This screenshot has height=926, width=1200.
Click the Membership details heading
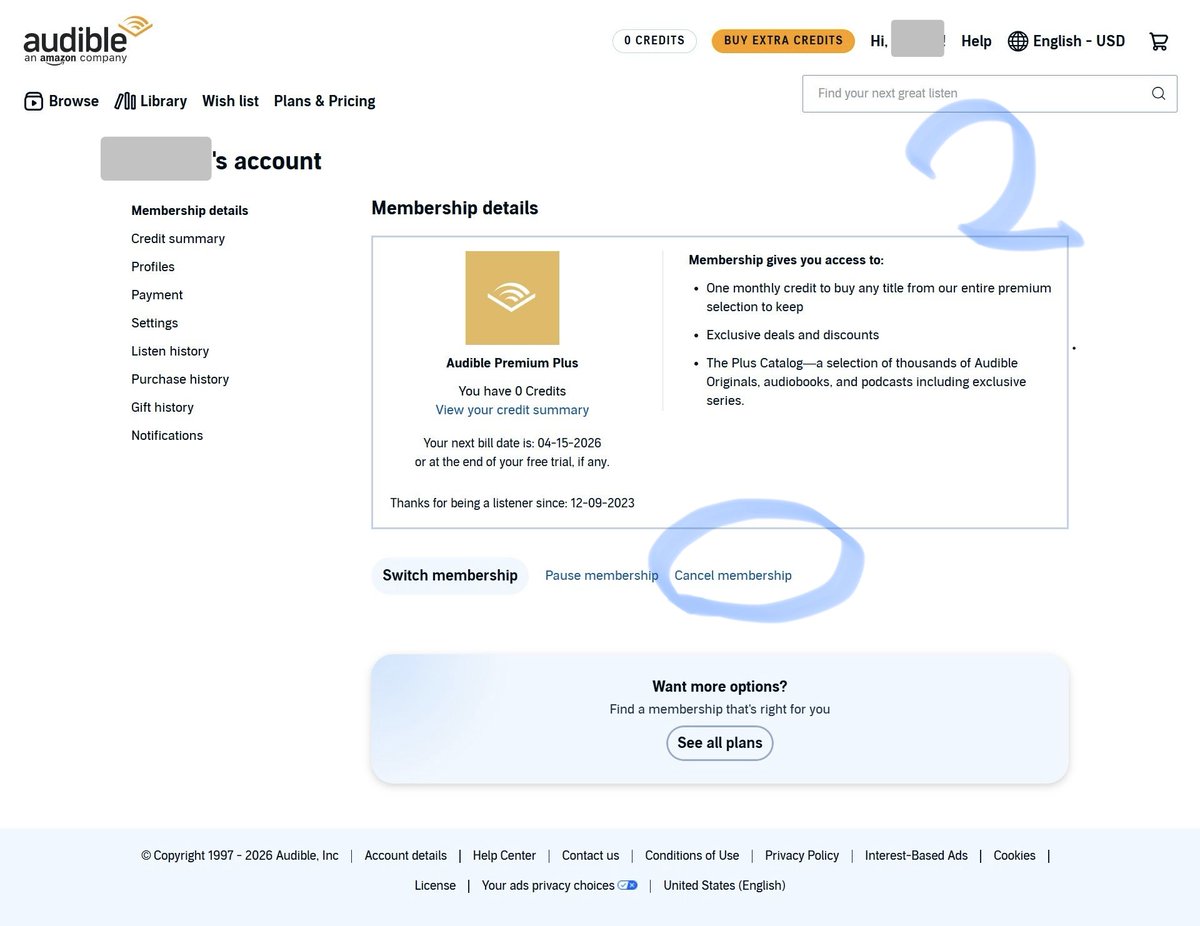455,208
